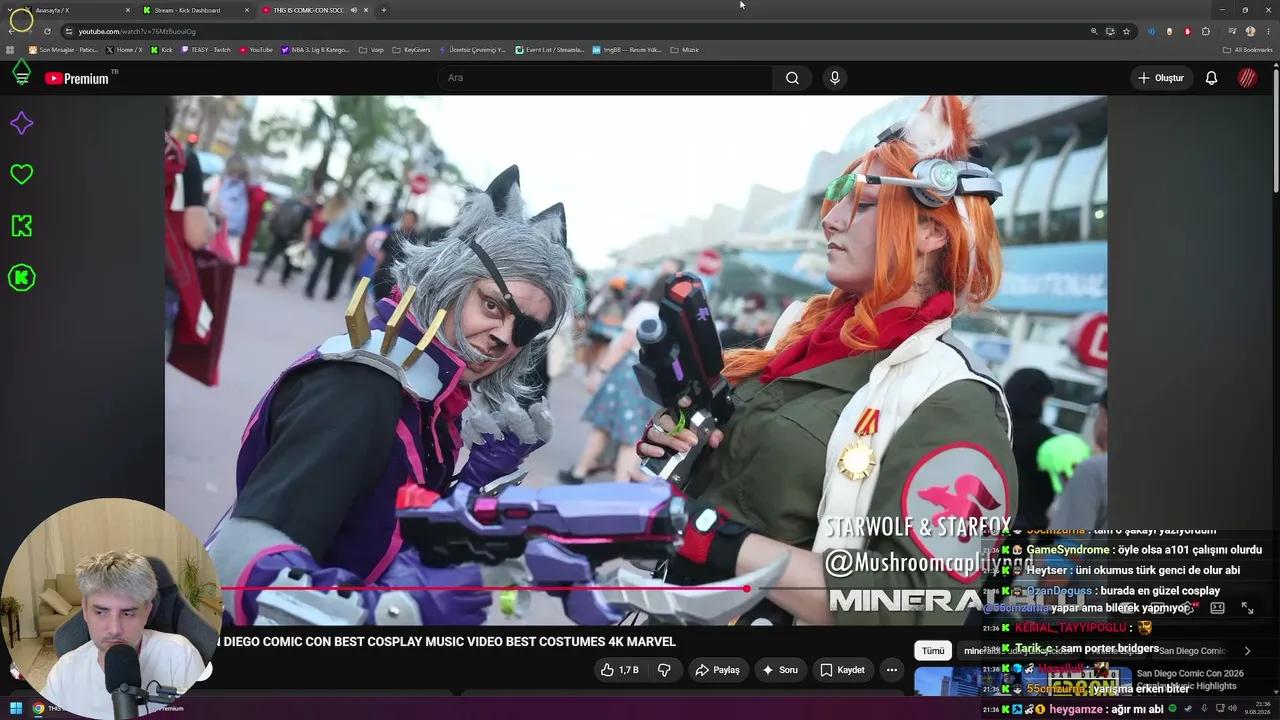Click the Paylaş share button
The width and height of the screenshot is (1280, 720).
click(x=718, y=670)
